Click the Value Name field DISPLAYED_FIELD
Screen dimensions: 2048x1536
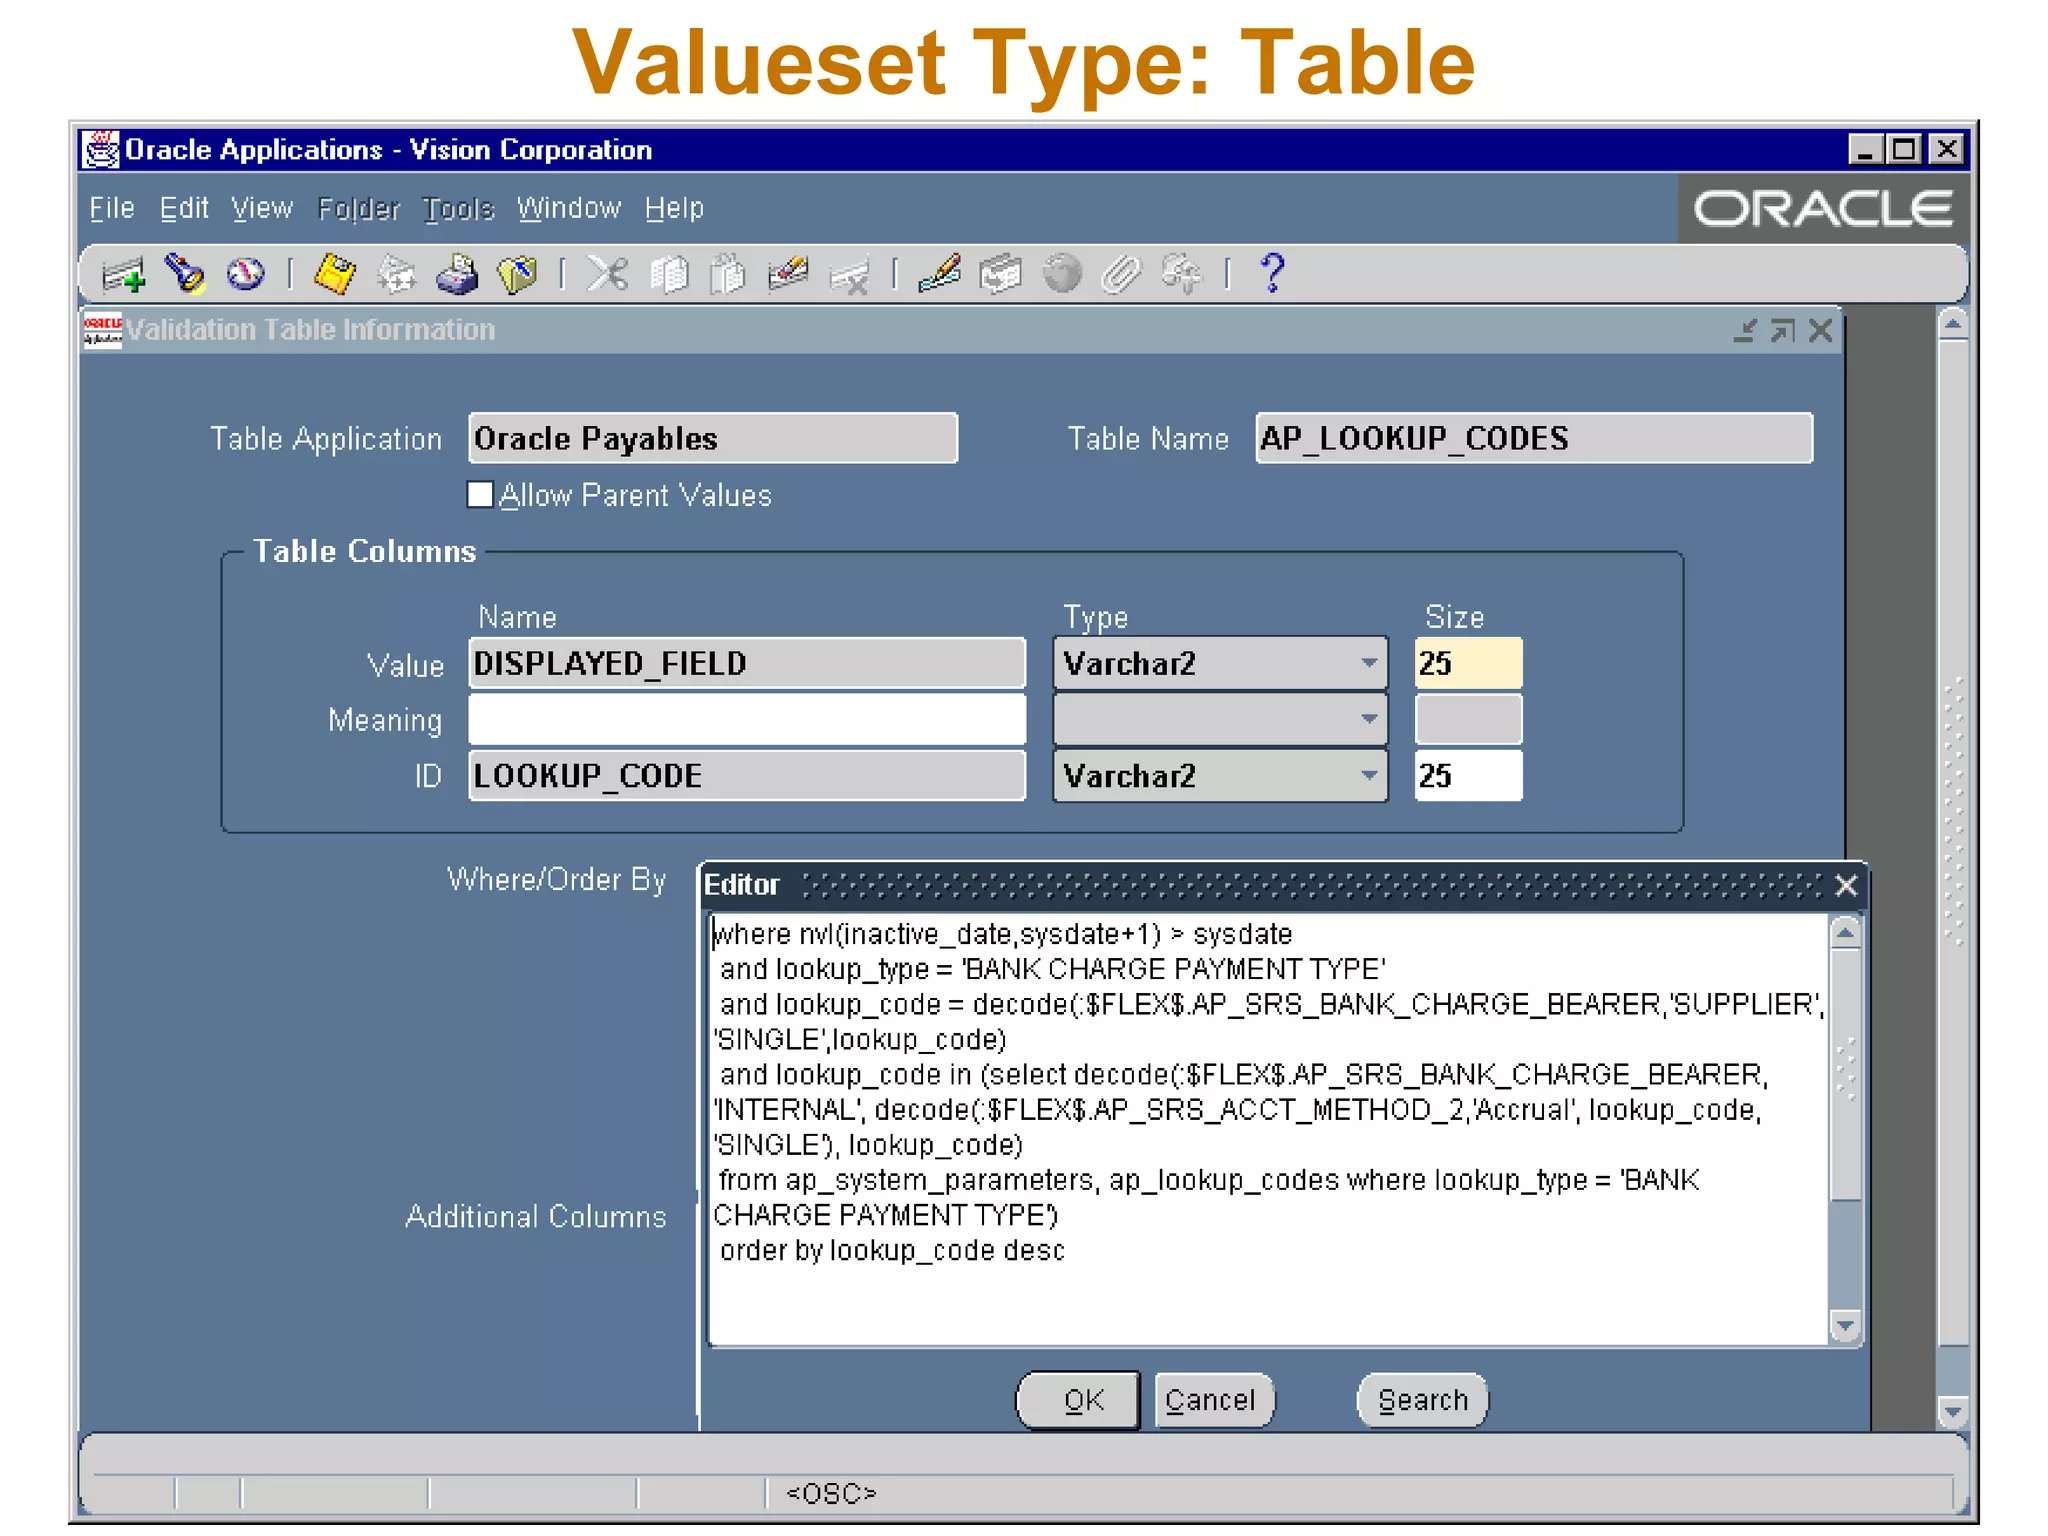(x=747, y=663)
